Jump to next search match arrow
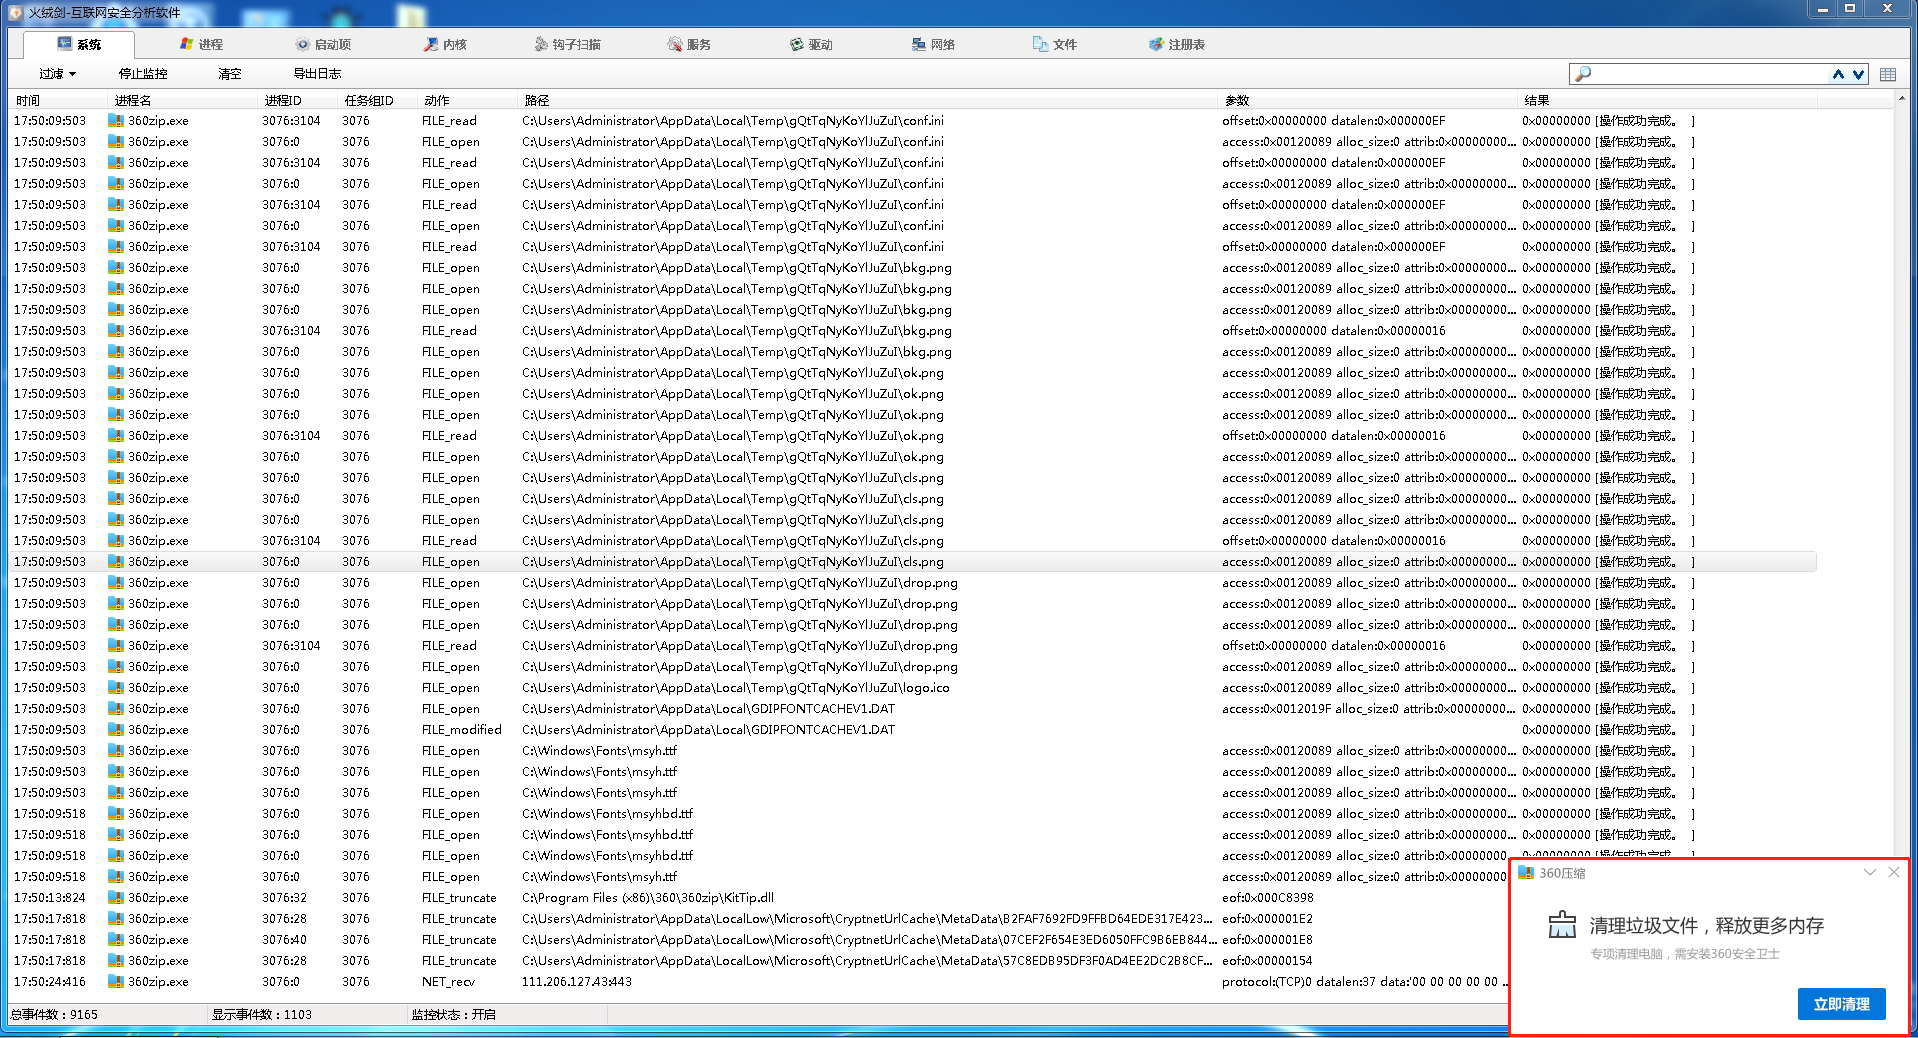Screen dimensions: 1918x1038 click(1857, 74)
